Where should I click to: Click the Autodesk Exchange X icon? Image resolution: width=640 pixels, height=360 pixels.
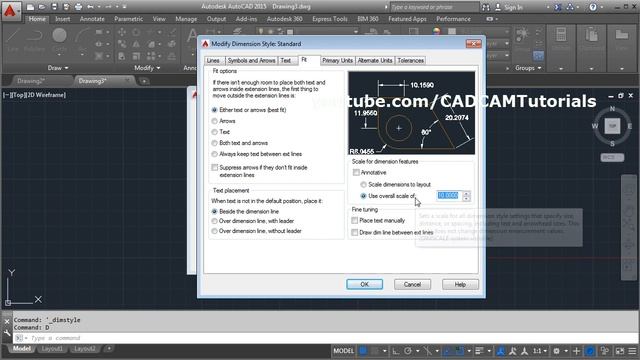(558, 7)
